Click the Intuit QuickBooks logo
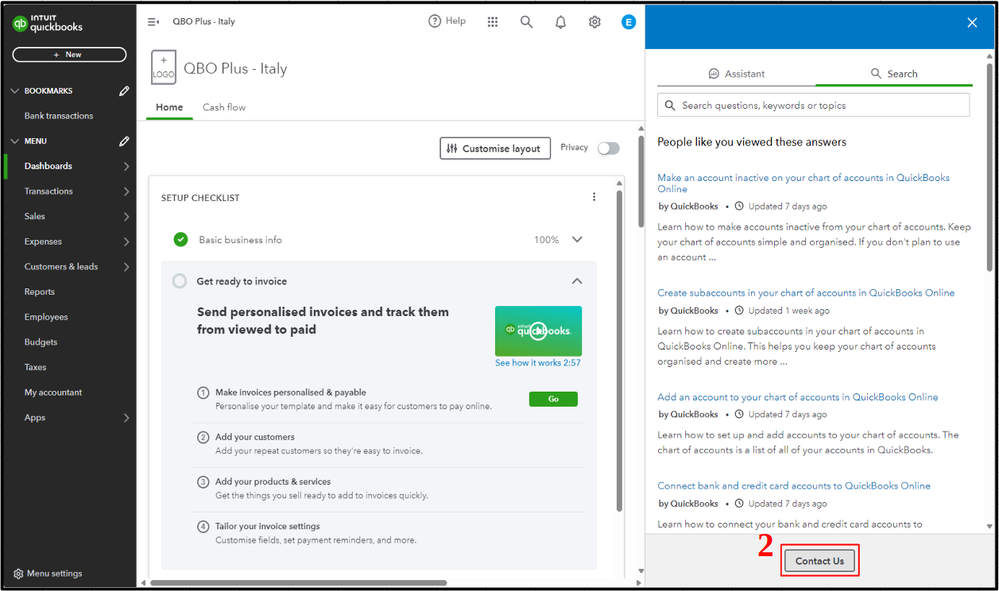 48,24
